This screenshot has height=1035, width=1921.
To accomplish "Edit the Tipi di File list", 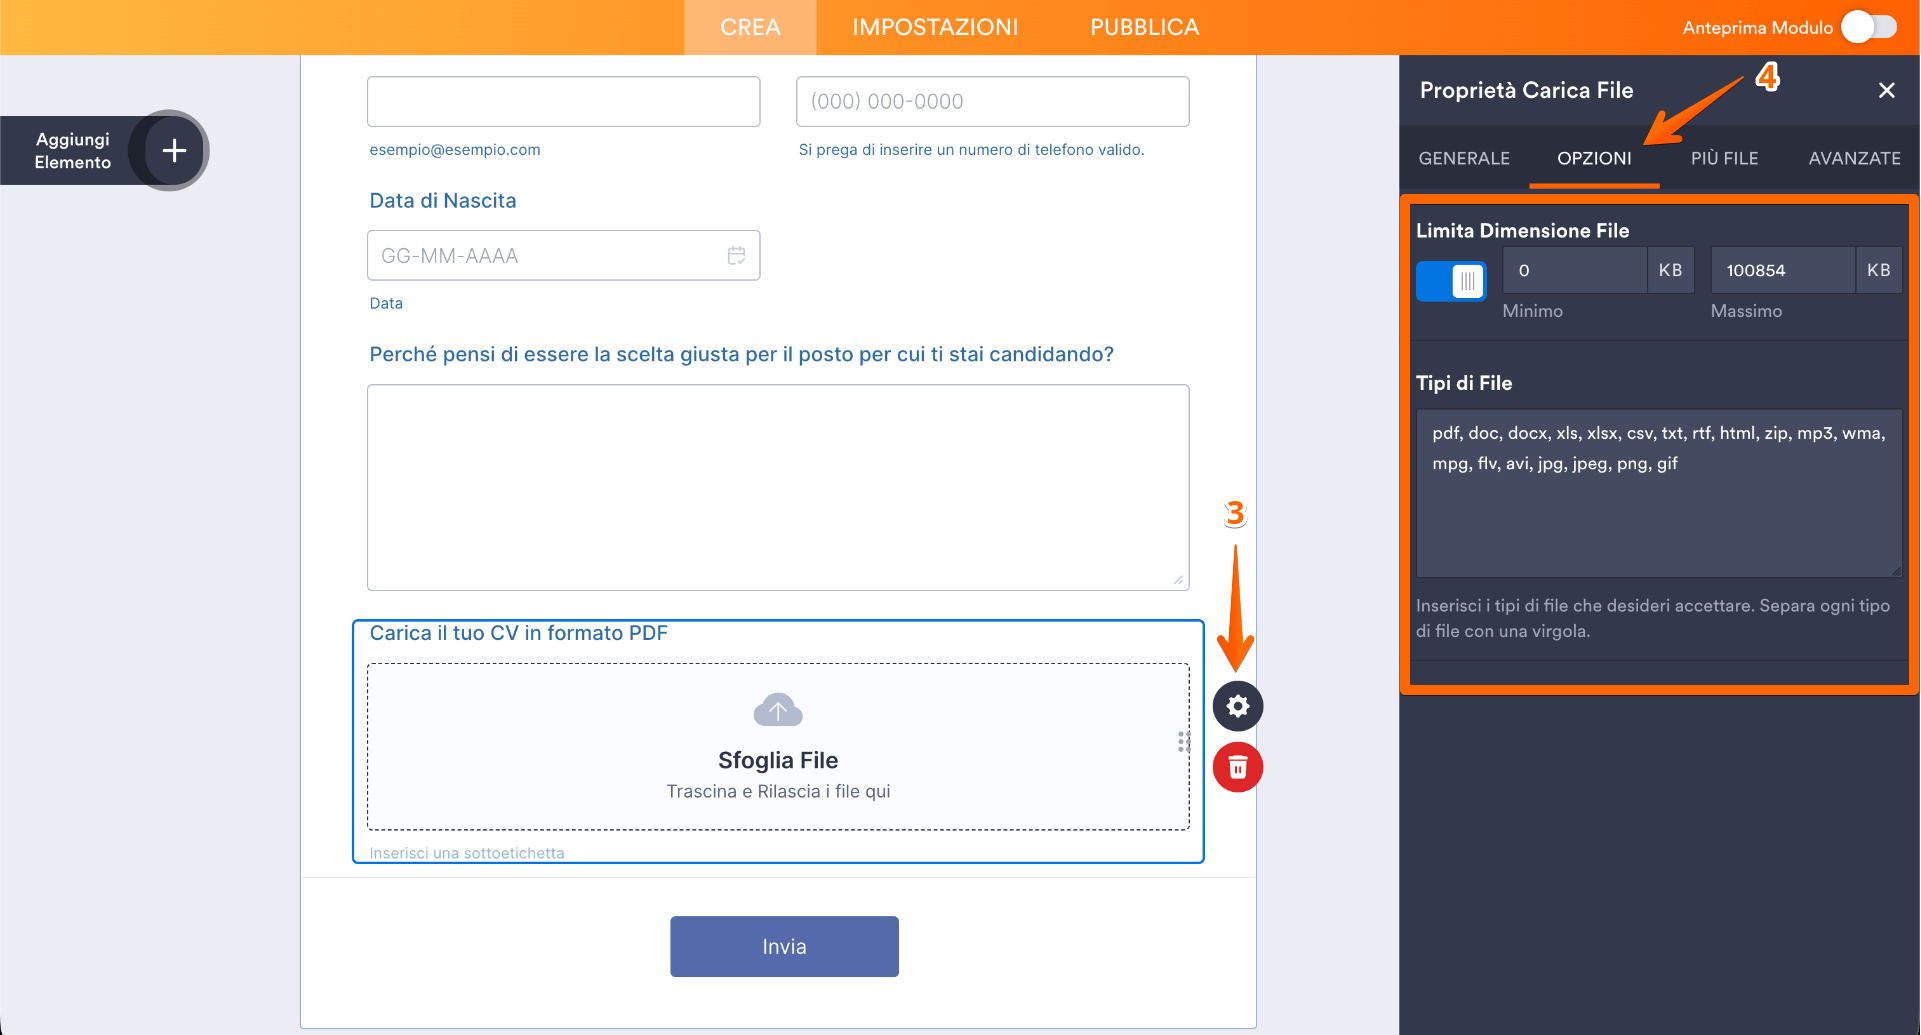I will (1658, 490).
